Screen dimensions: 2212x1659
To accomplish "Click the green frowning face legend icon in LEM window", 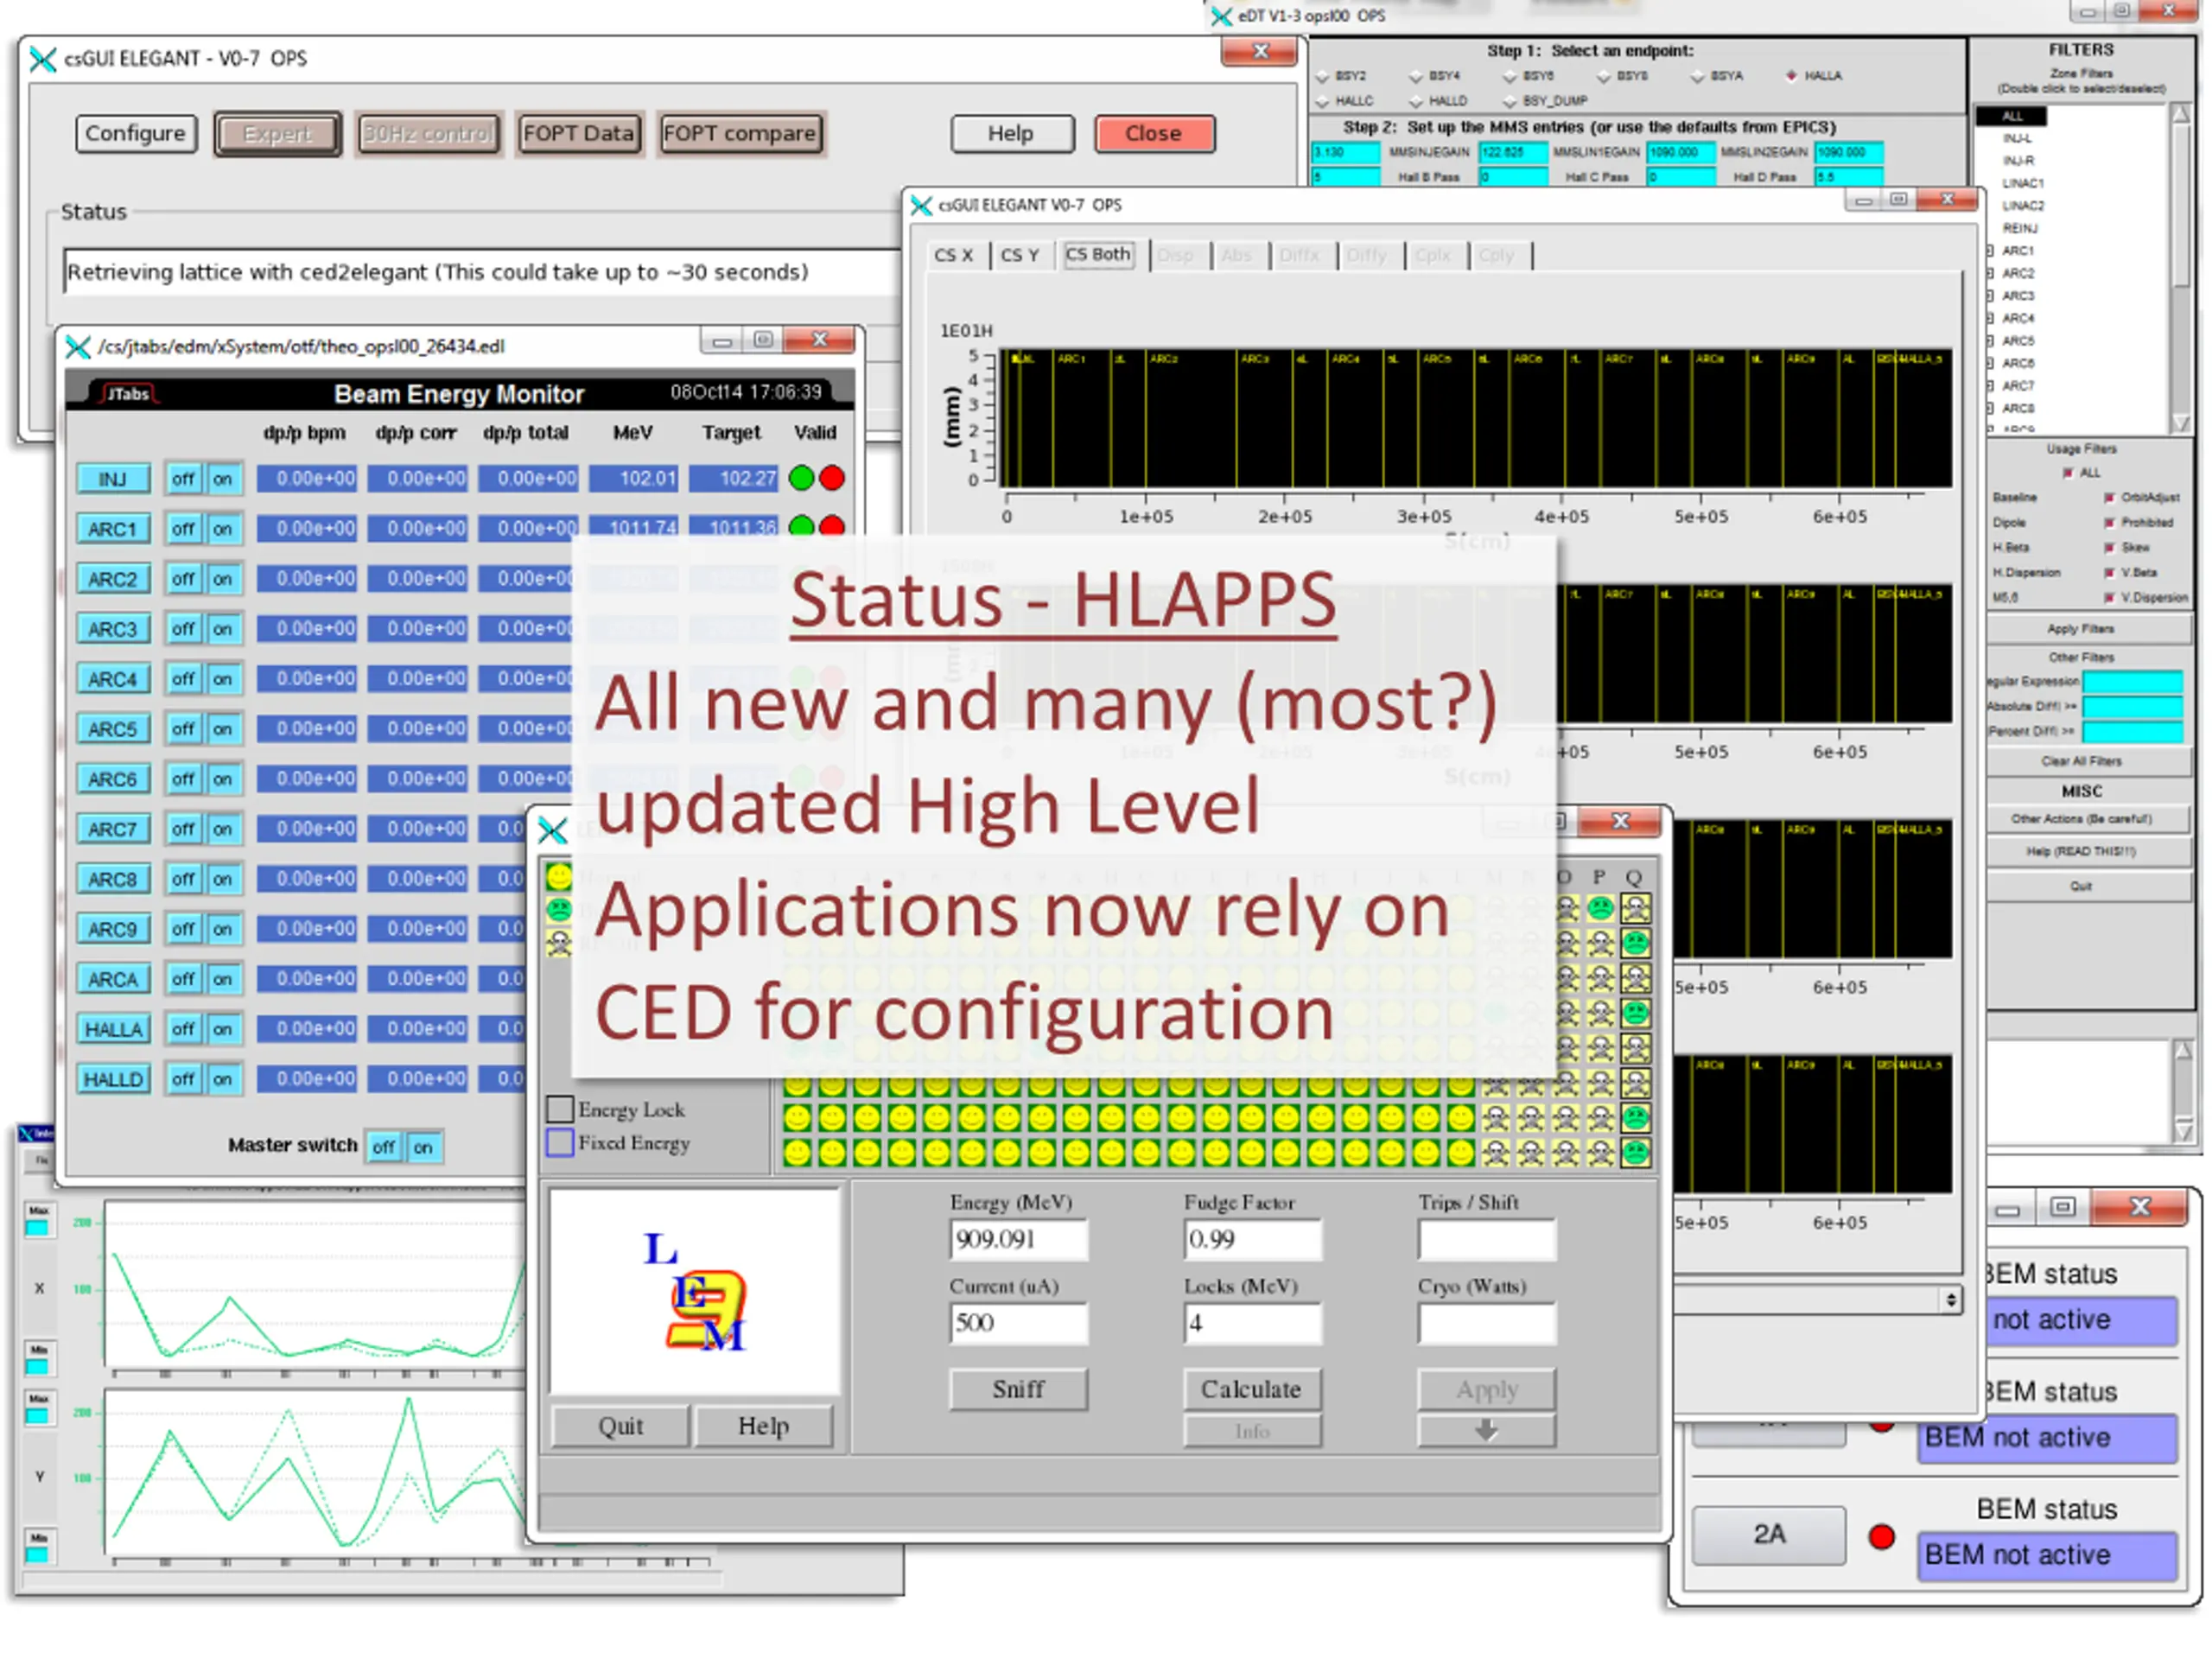I will click(x=559, y=910).
